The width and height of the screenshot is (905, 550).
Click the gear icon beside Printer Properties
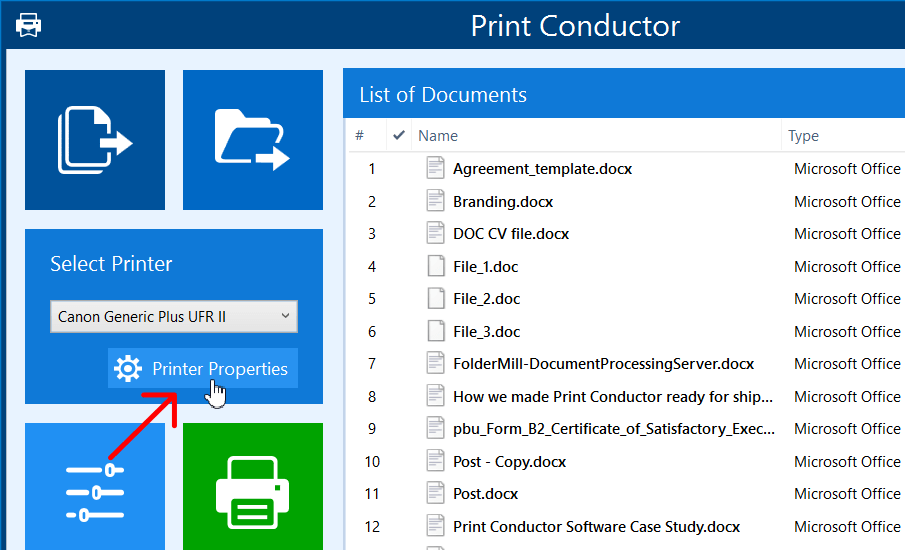pos(128,369)
